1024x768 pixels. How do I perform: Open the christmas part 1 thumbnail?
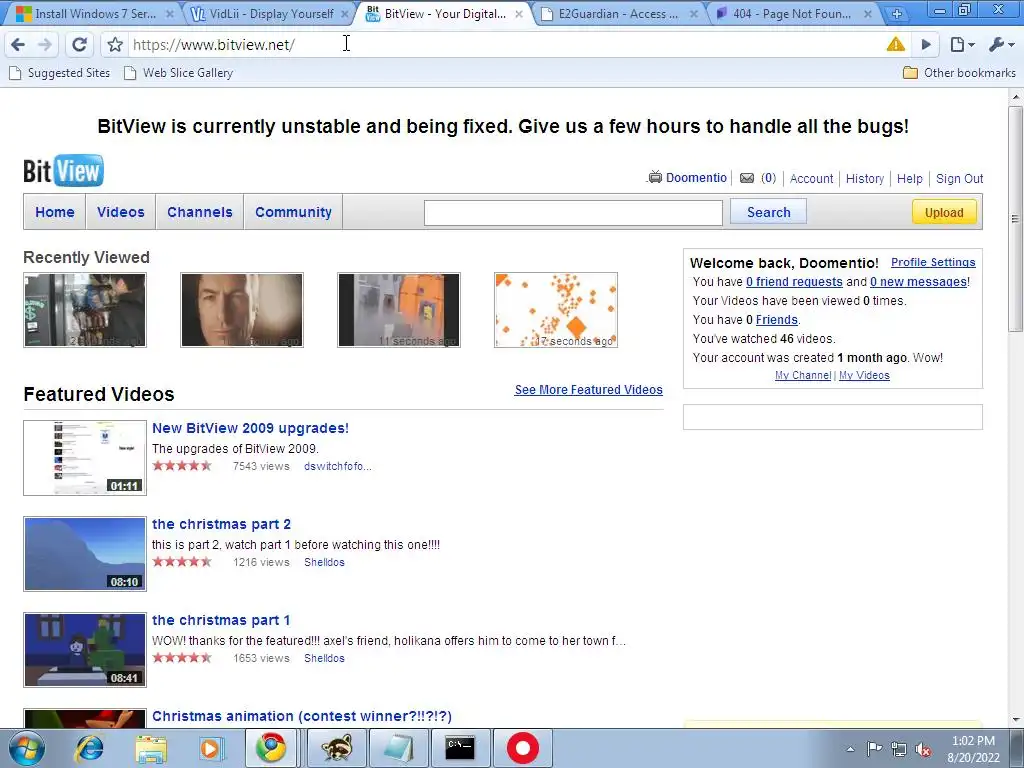(x=85, y=650)
